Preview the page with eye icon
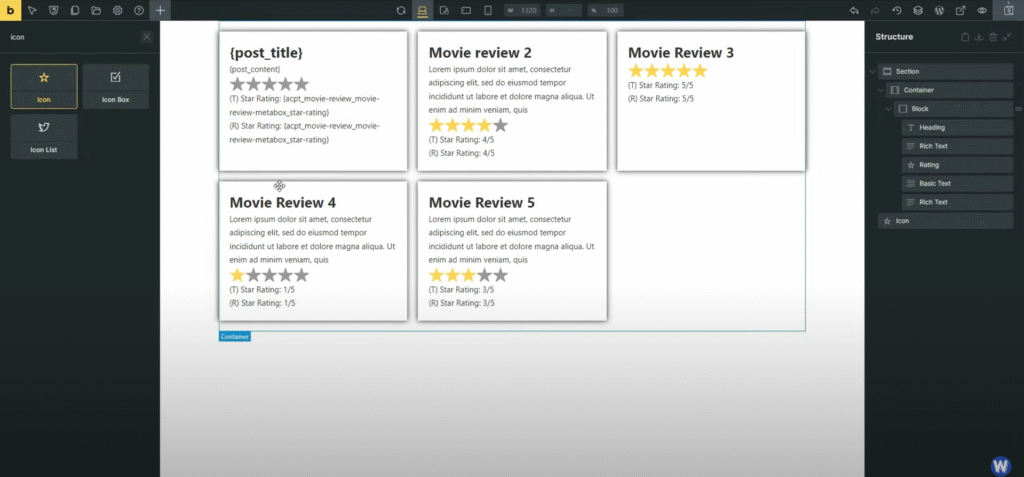The width and height of the screenshot is (1024, 477). coord(982,10)
